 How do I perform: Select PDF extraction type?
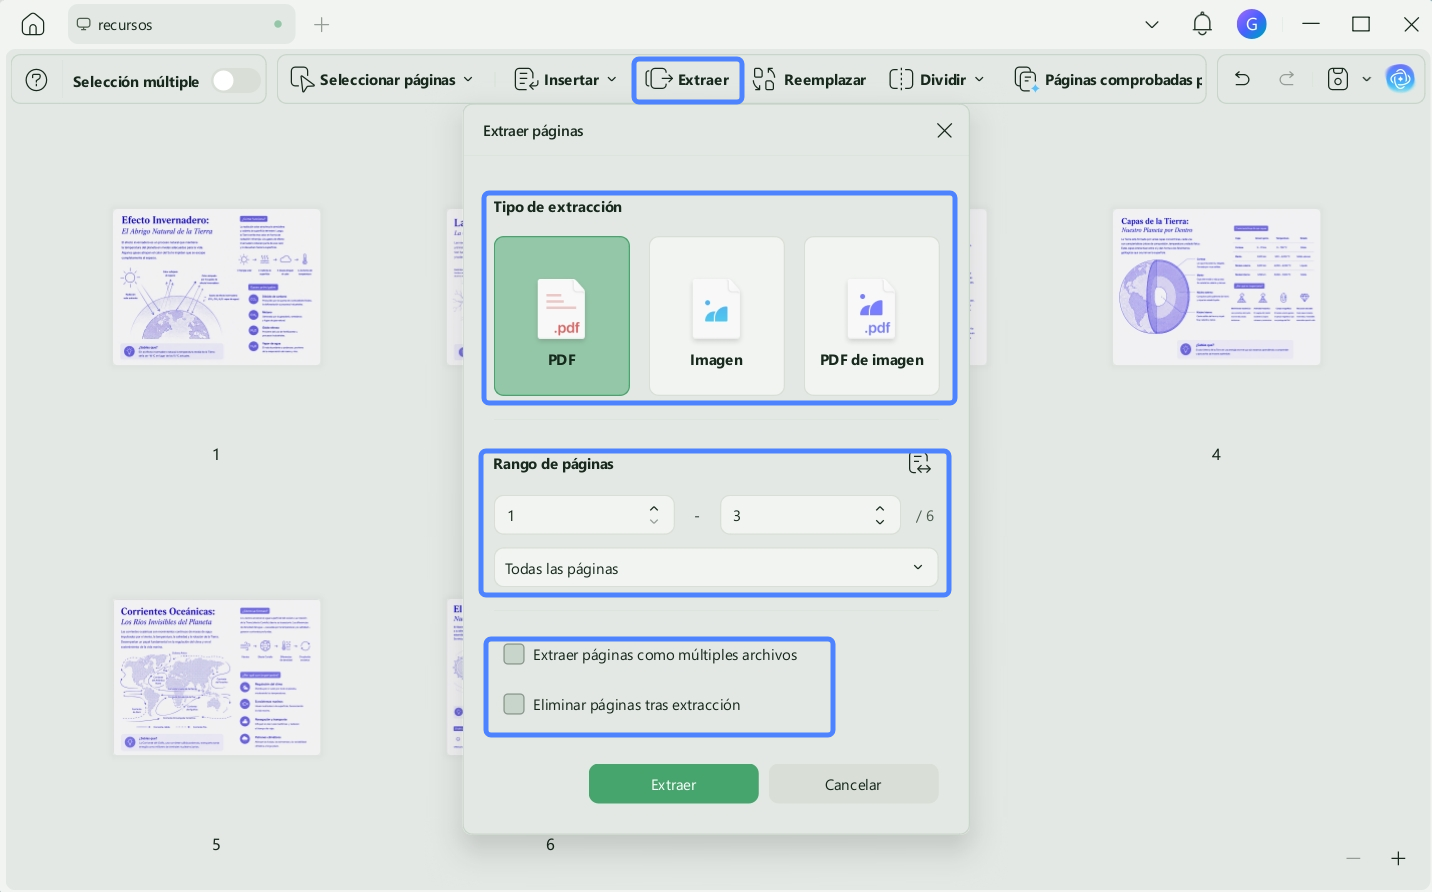tap(562, 316)
